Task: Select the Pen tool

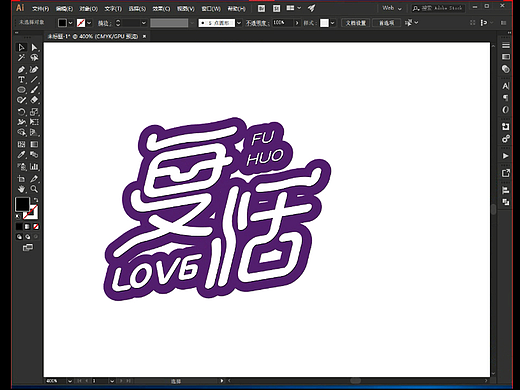Action: pos(21,69)
